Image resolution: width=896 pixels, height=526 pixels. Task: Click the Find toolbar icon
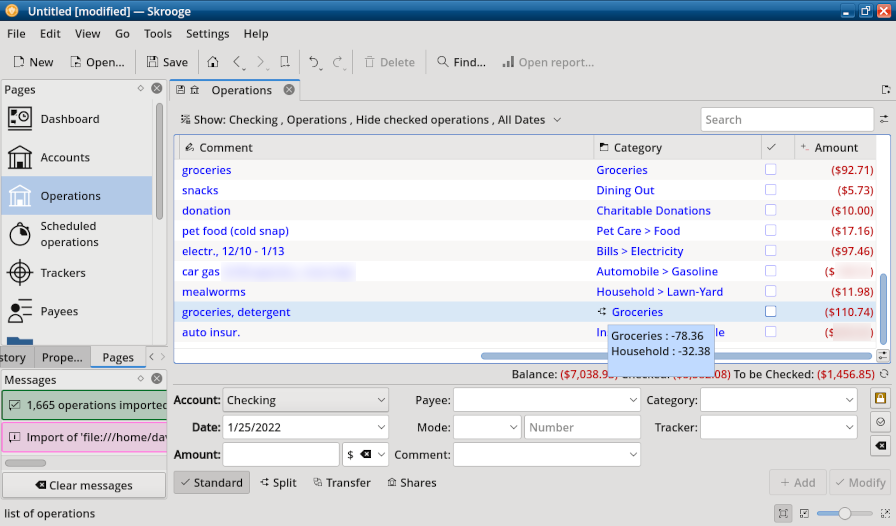(461, 62)
